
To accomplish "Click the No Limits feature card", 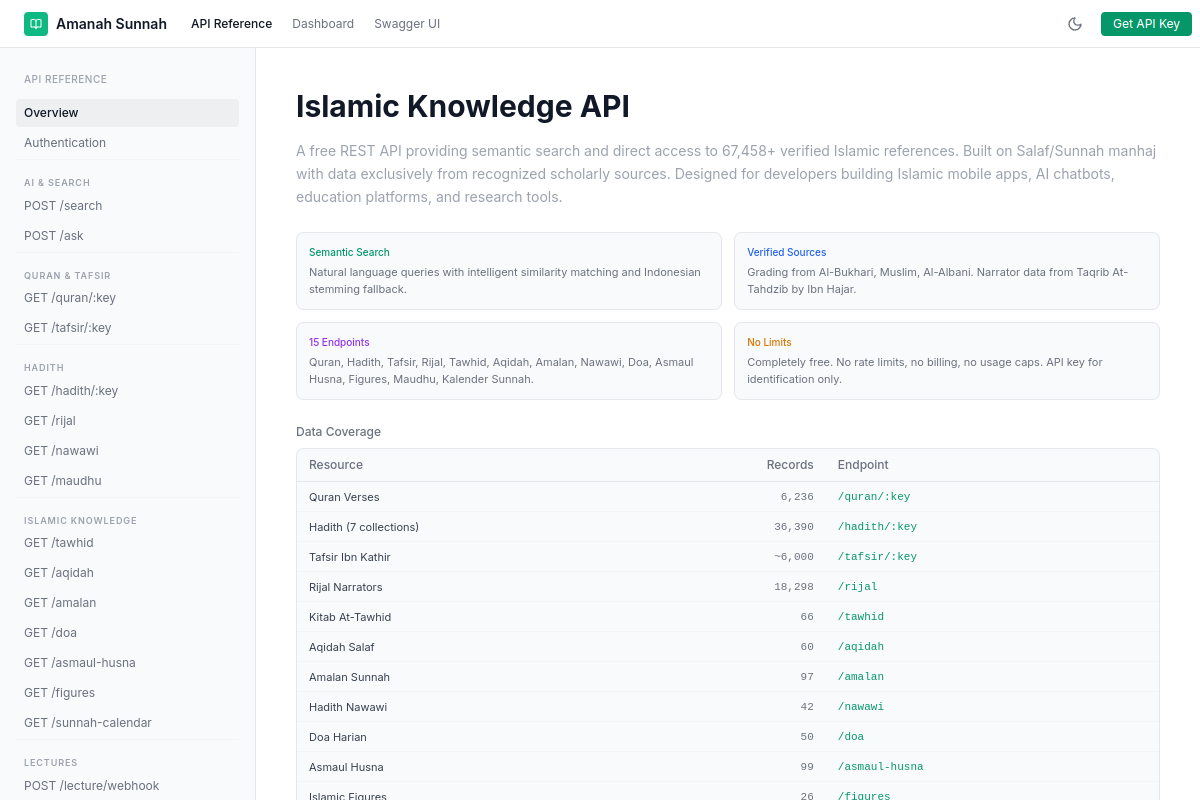I will [947, 361].
